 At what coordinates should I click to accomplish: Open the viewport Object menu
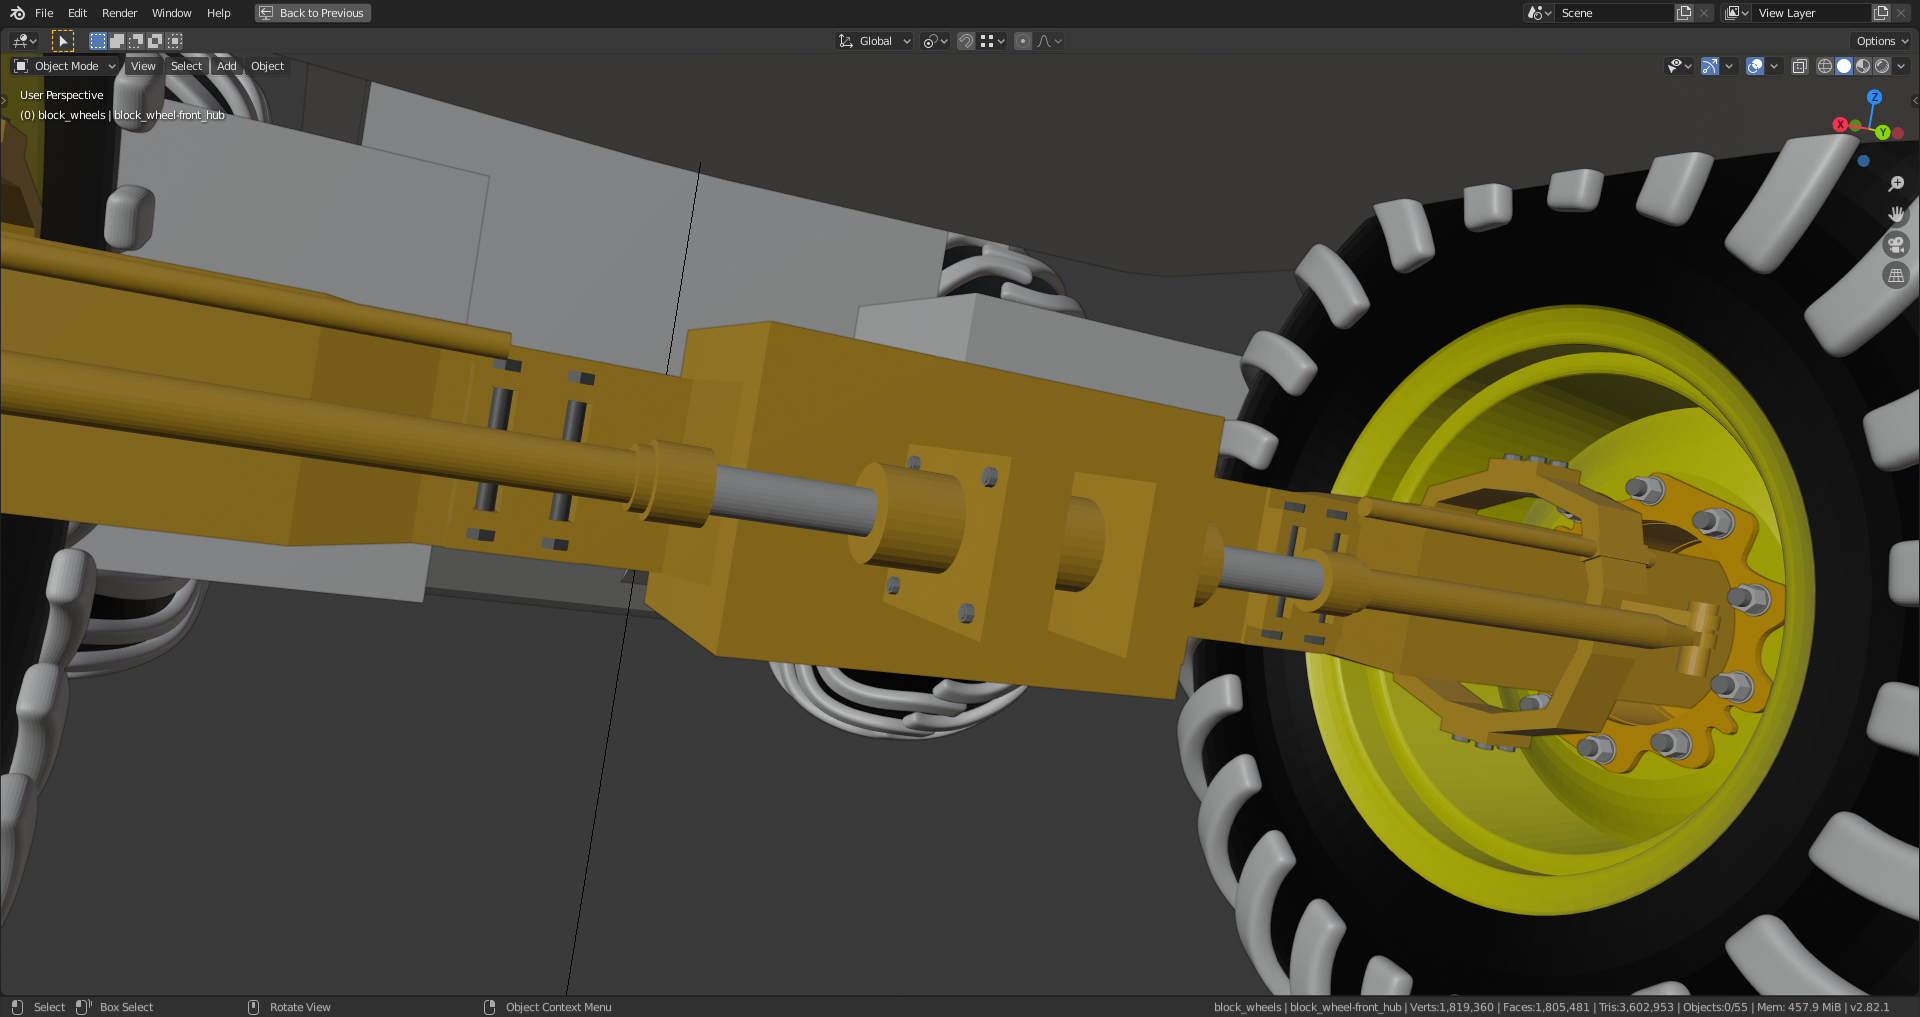[267, 66]
